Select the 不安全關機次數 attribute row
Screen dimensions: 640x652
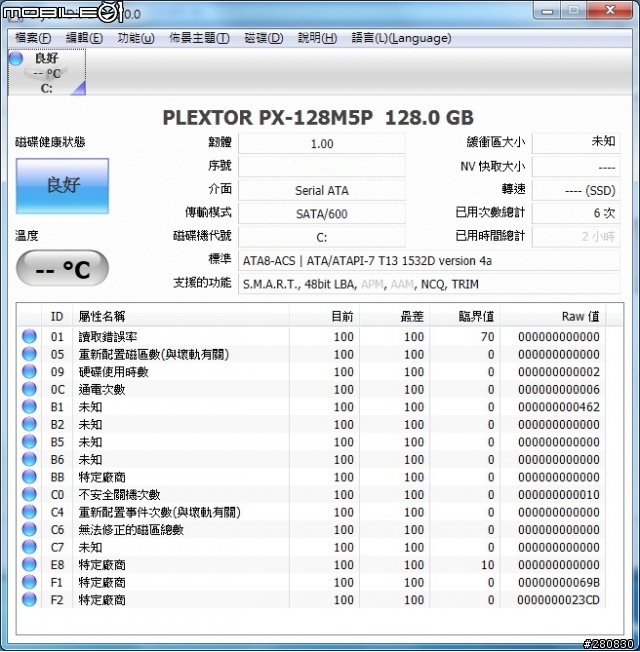pyautogui.click(x=311, y=494)
